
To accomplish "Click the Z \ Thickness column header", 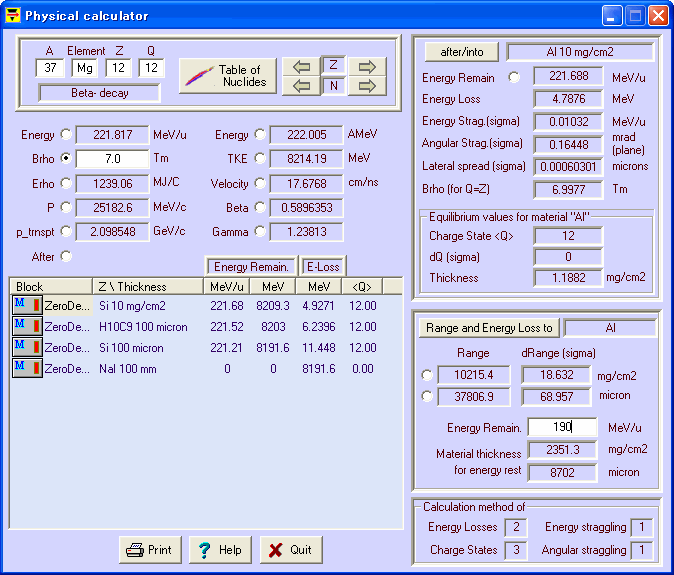I will 148,286.
